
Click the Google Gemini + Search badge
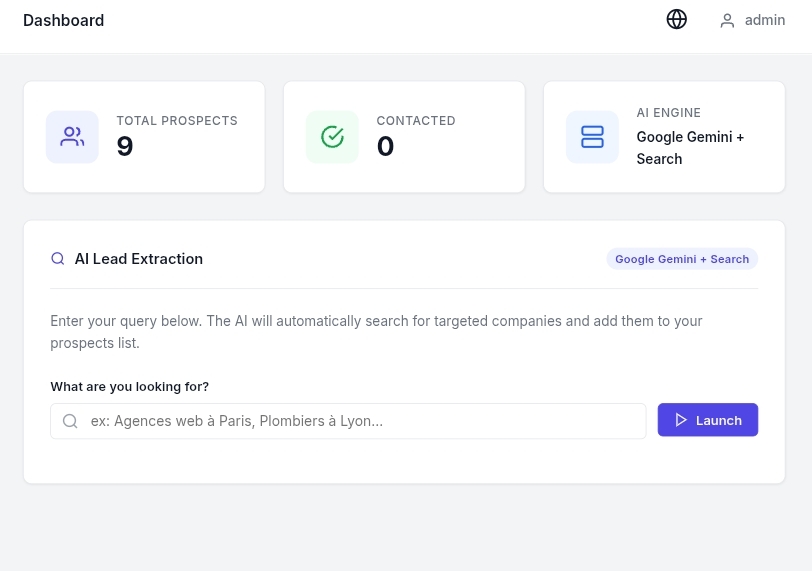coord(682,259)
